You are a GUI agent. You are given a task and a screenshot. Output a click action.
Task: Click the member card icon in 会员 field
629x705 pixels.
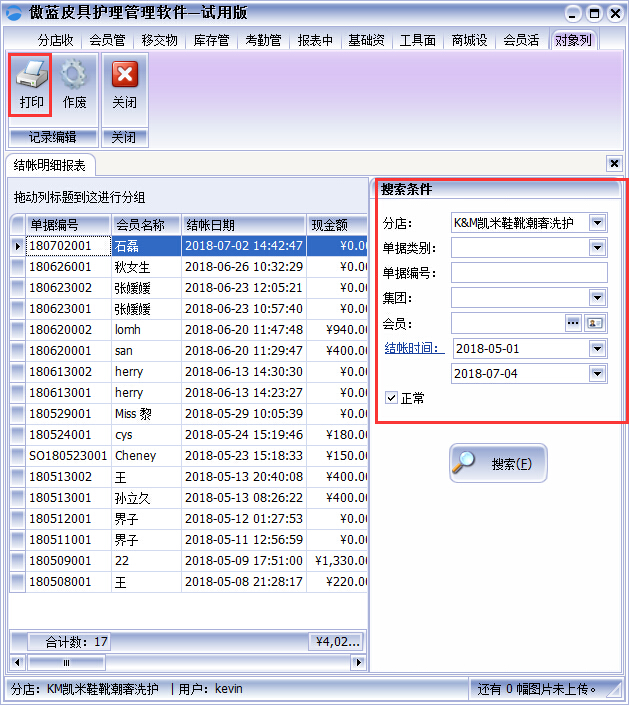[596, 323]
